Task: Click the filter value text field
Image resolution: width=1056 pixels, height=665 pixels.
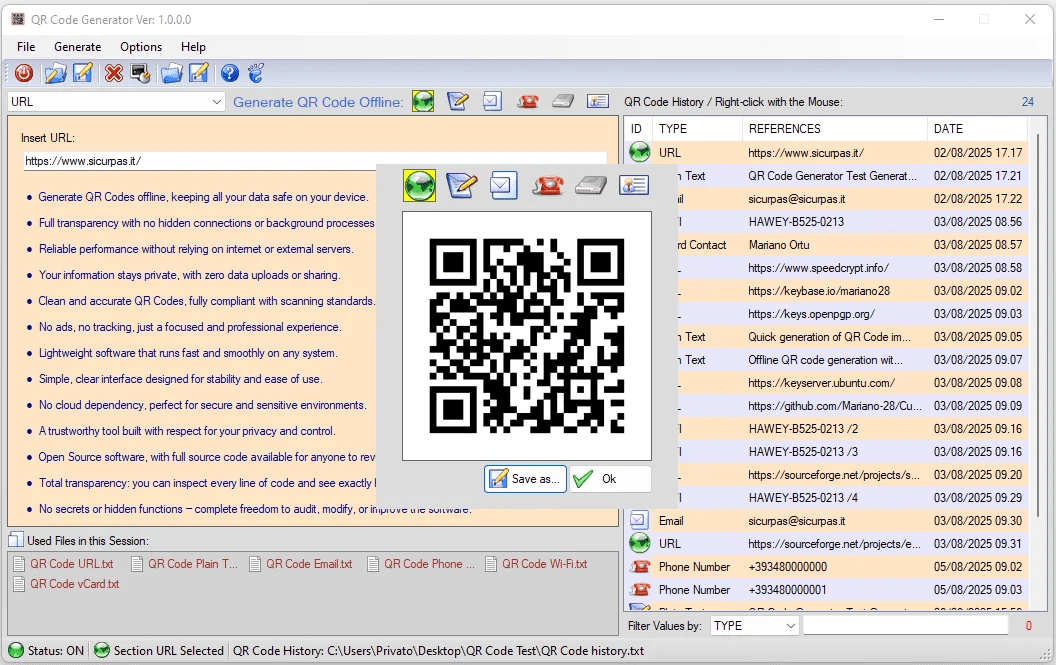Action: pos(905,625)
